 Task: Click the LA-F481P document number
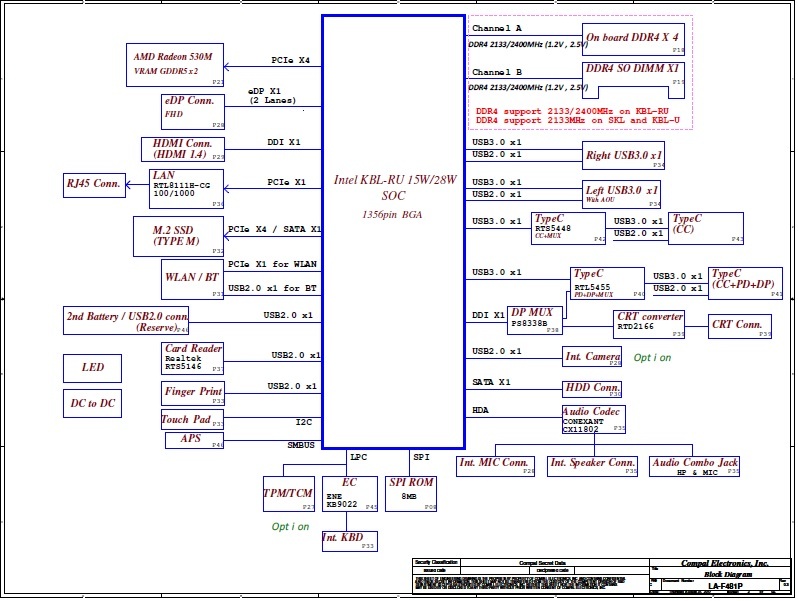[725, 586]
